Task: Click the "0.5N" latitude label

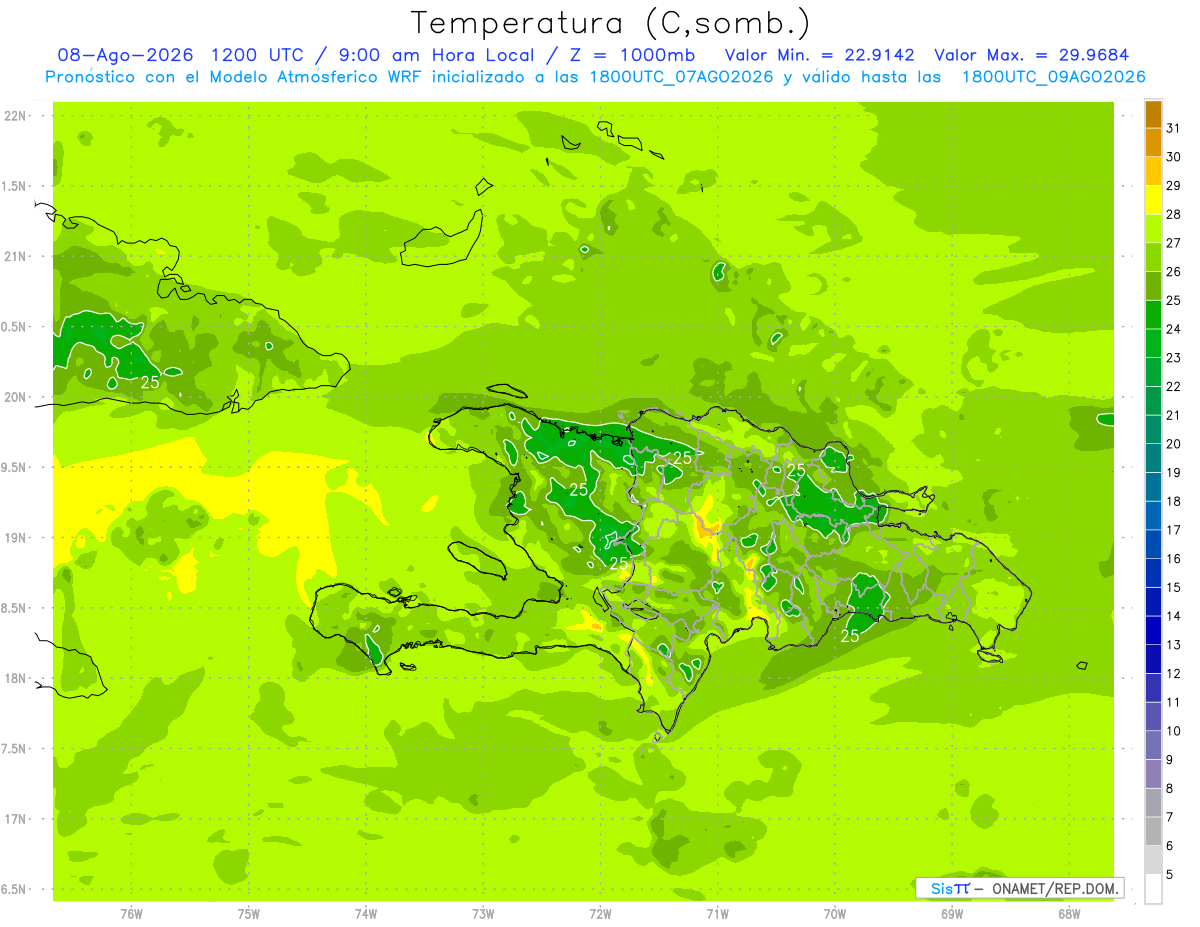Action: coord(15,327)
